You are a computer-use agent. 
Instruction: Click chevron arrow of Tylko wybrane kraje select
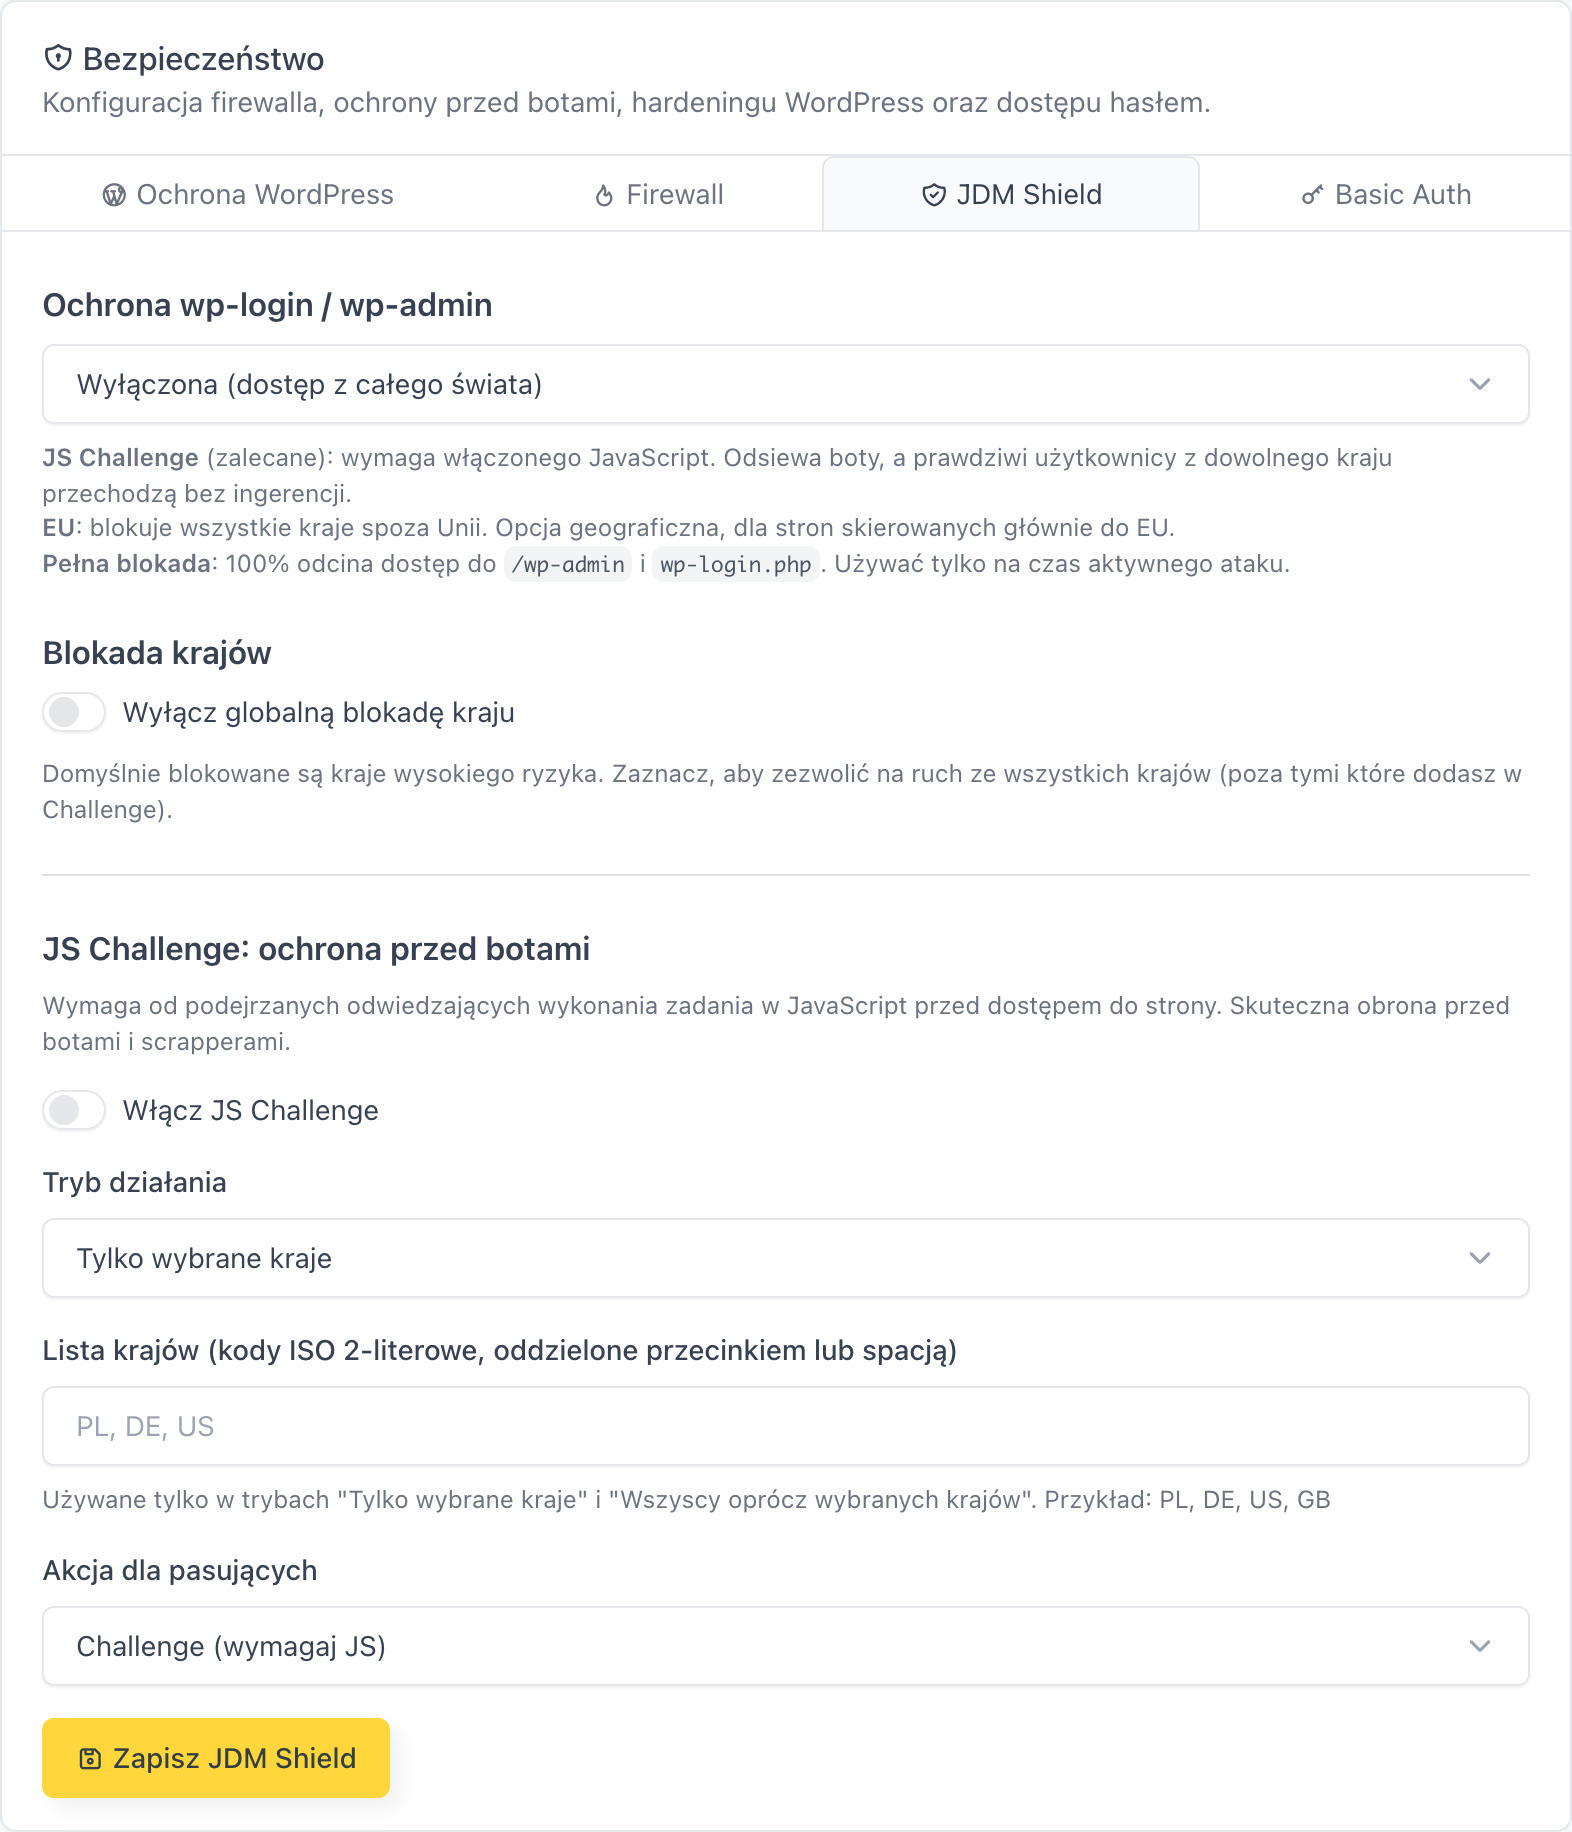[1480, 1258]
